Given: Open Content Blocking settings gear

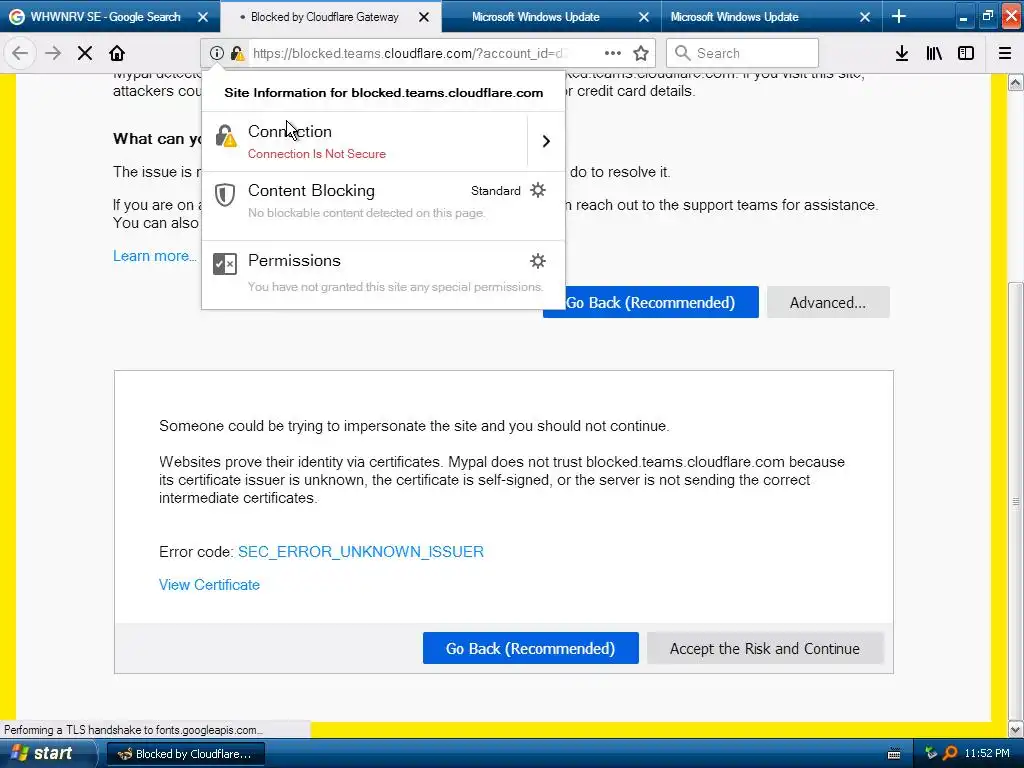Looking at the screenshot, I should coord(538,190).
